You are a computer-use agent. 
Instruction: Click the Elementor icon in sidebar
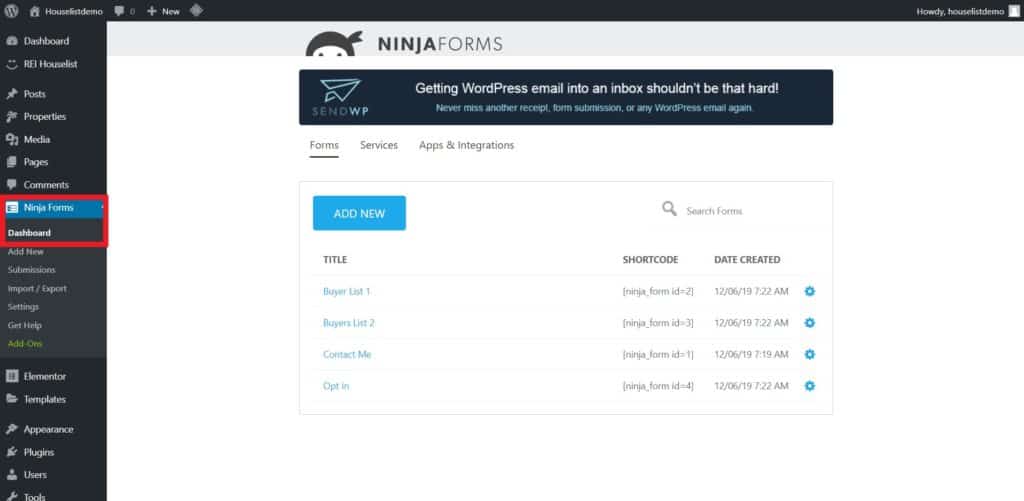[x=12, y=376]
